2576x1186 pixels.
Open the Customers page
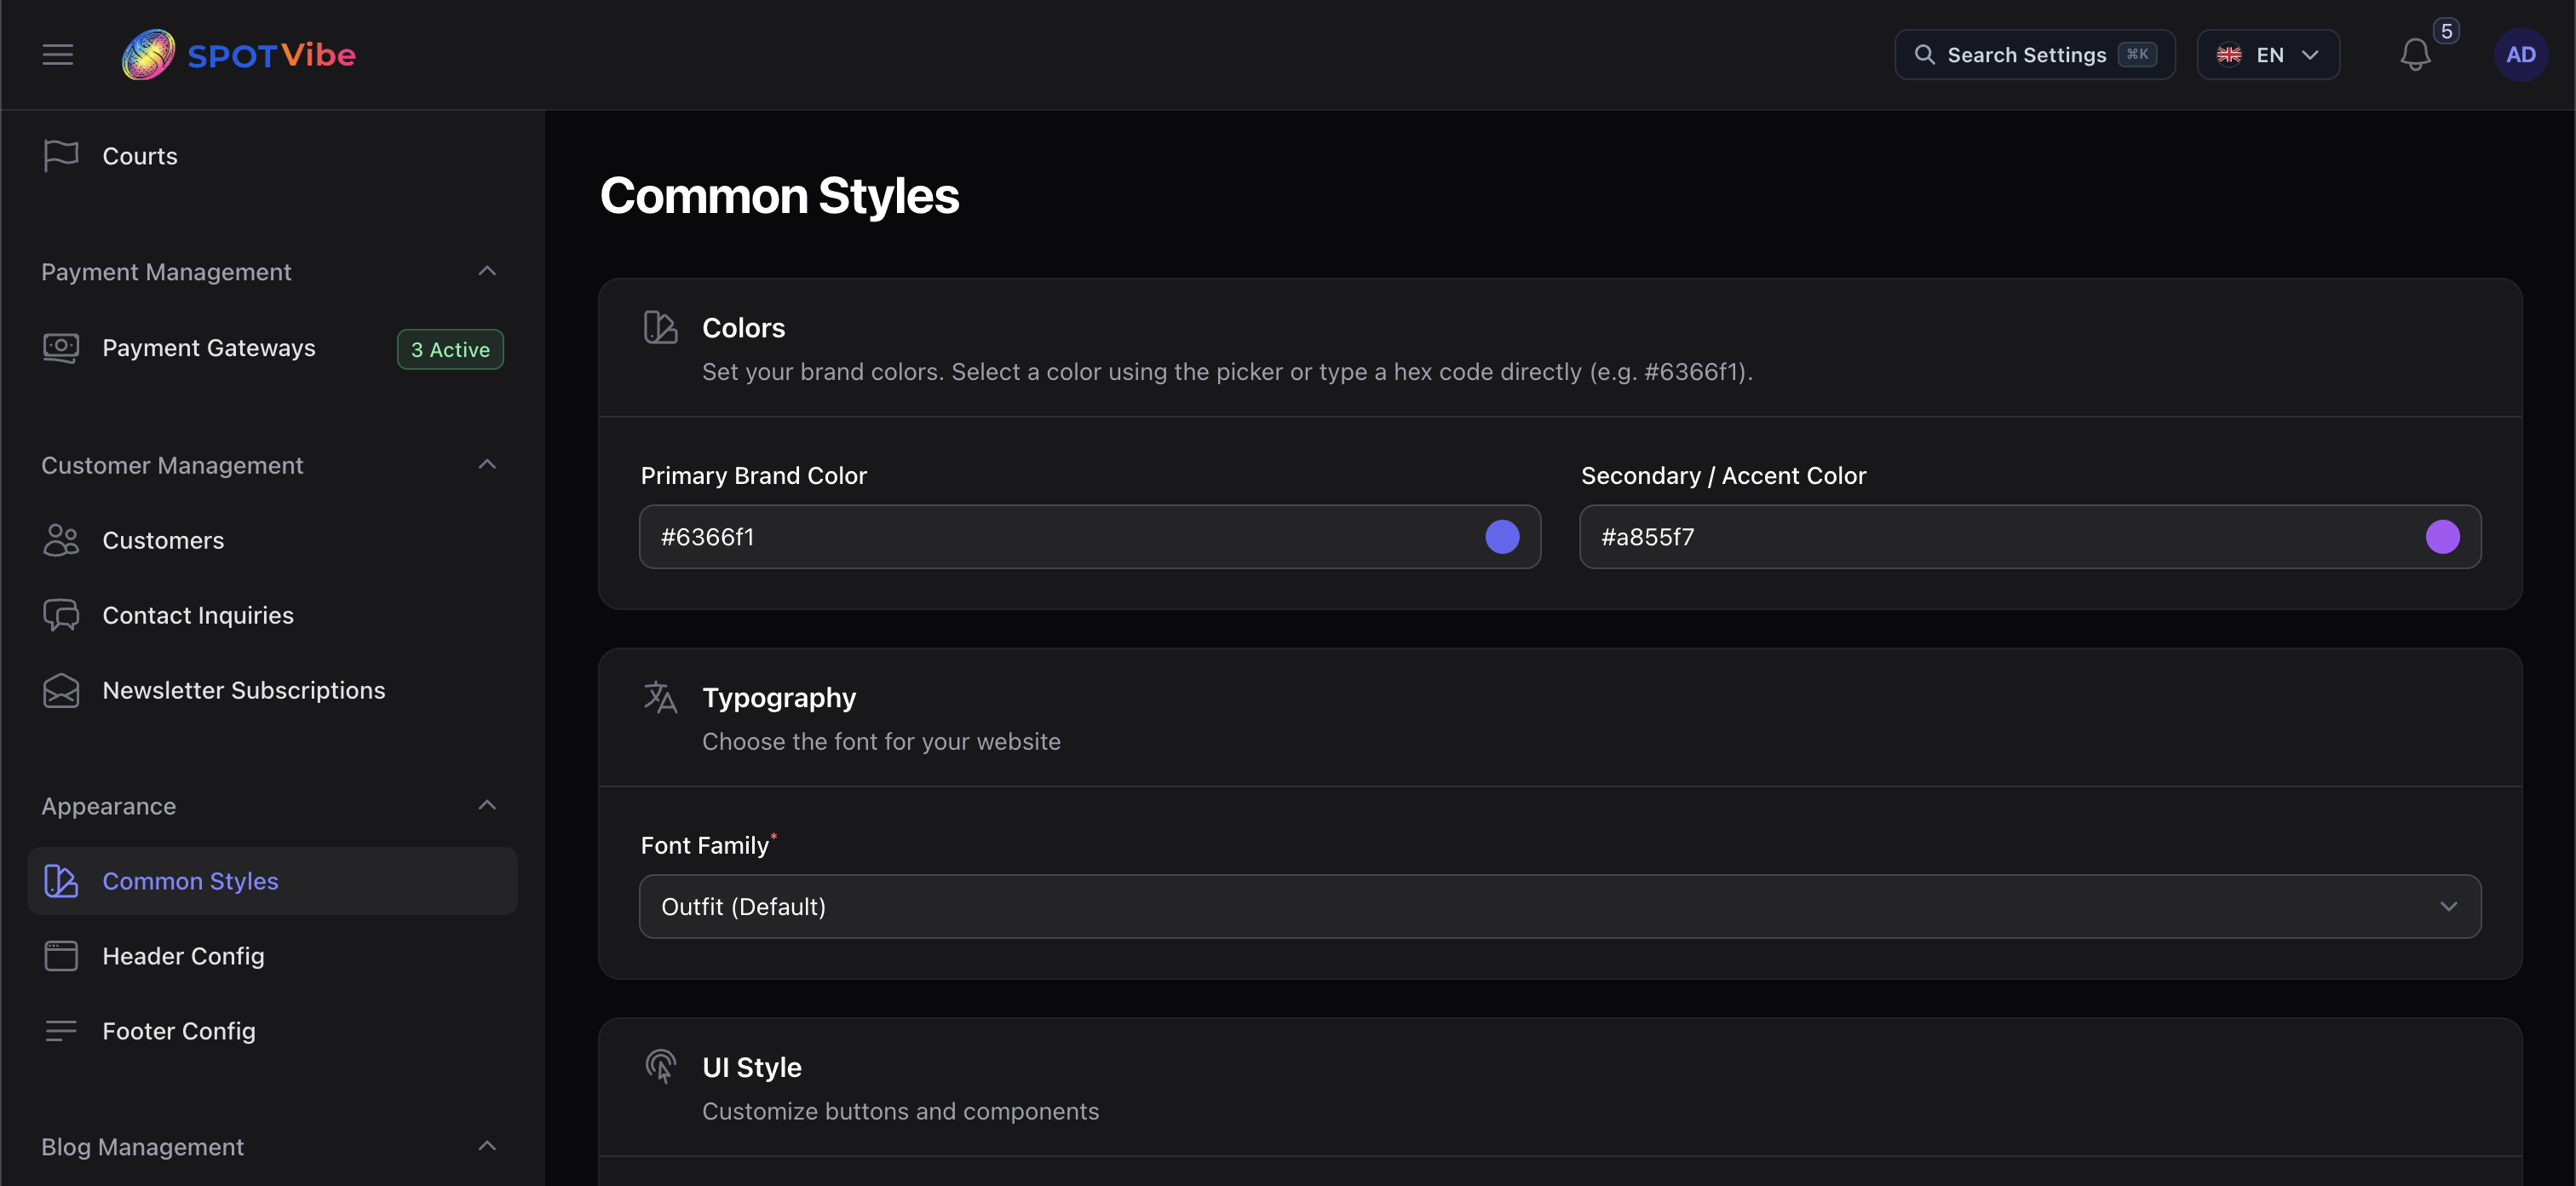coord(272,540)
